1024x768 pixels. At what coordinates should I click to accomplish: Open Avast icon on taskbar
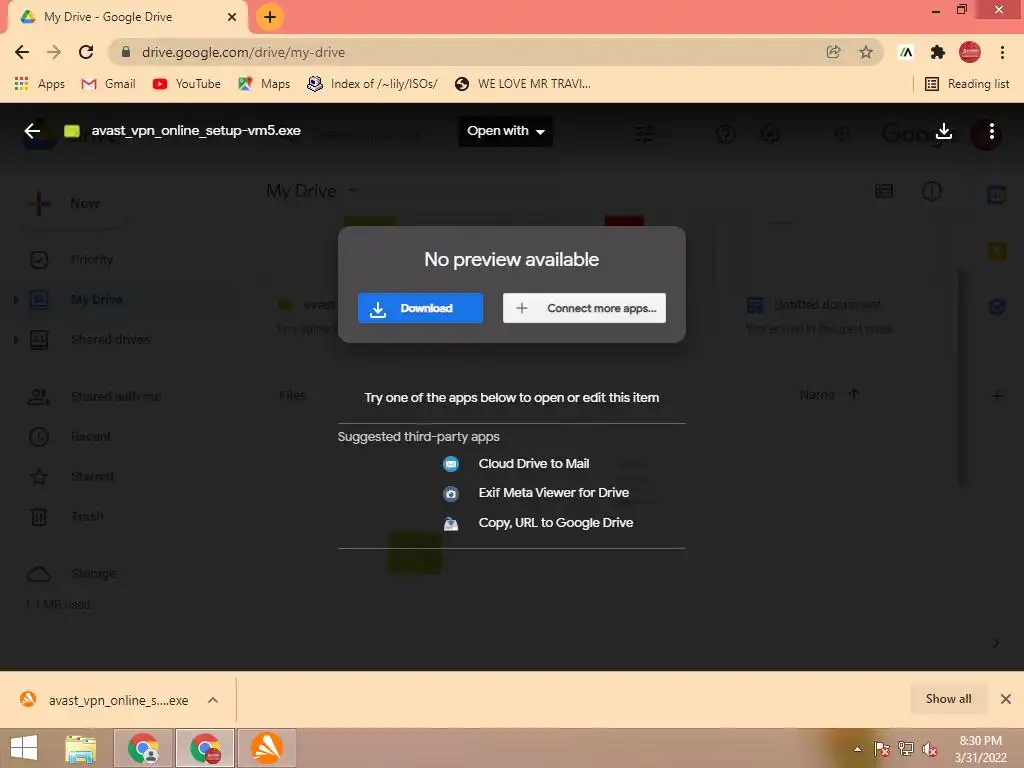(x=266, y=748)
